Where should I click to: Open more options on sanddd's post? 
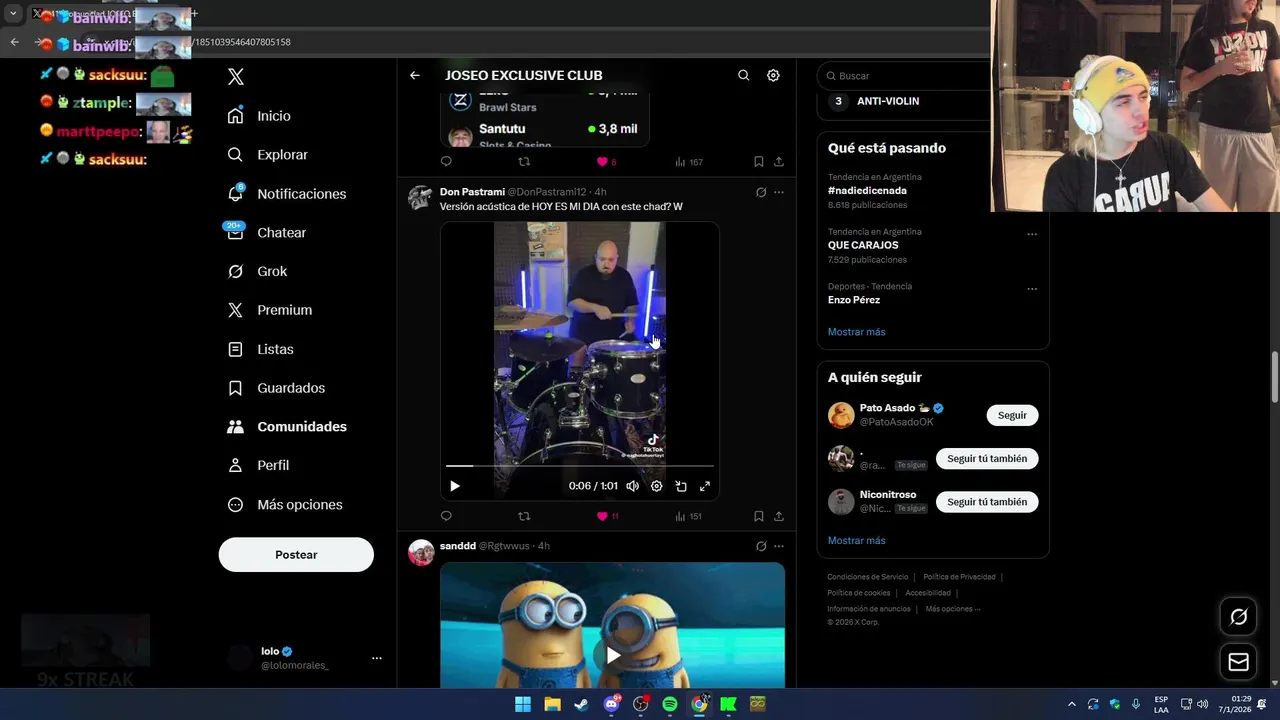[779, 546]
